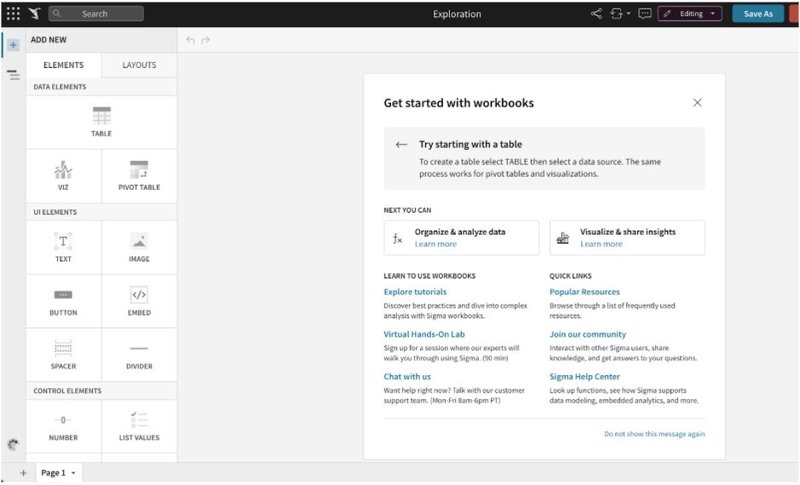Viewport: 800px width, 485px height.
Task: Add a Divider element
Action: (x=139, y=355)
